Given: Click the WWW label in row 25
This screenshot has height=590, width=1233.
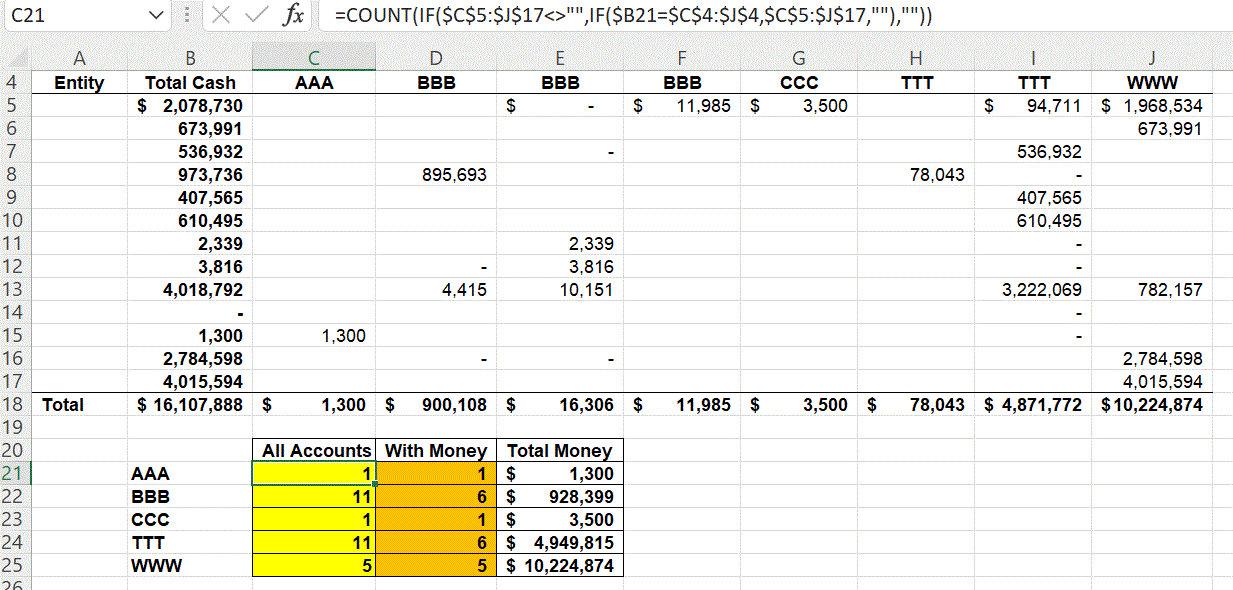Looking at the screenshot, I should pos(150,566).
